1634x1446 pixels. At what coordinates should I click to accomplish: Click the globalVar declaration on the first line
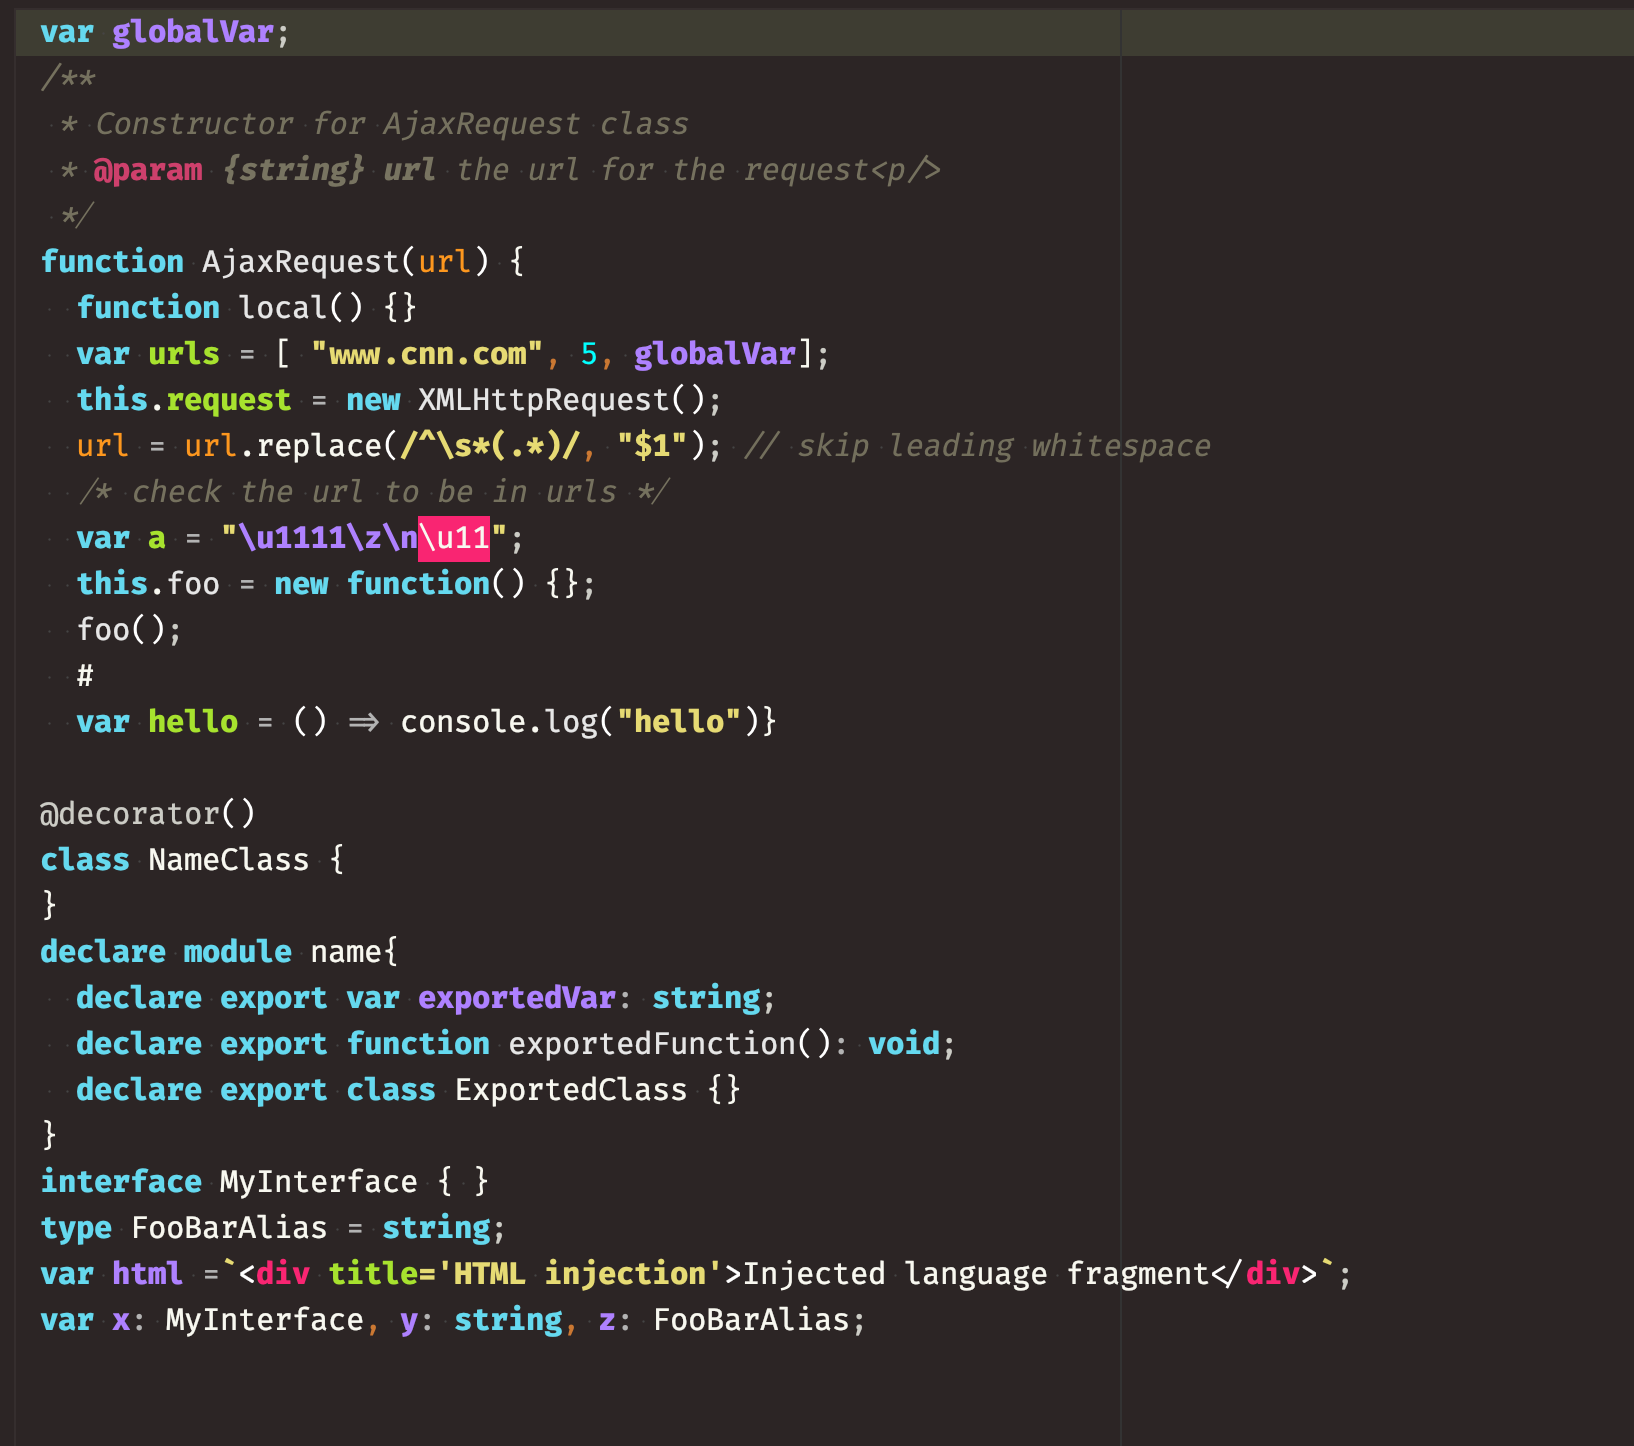click(x=193, y=32)
